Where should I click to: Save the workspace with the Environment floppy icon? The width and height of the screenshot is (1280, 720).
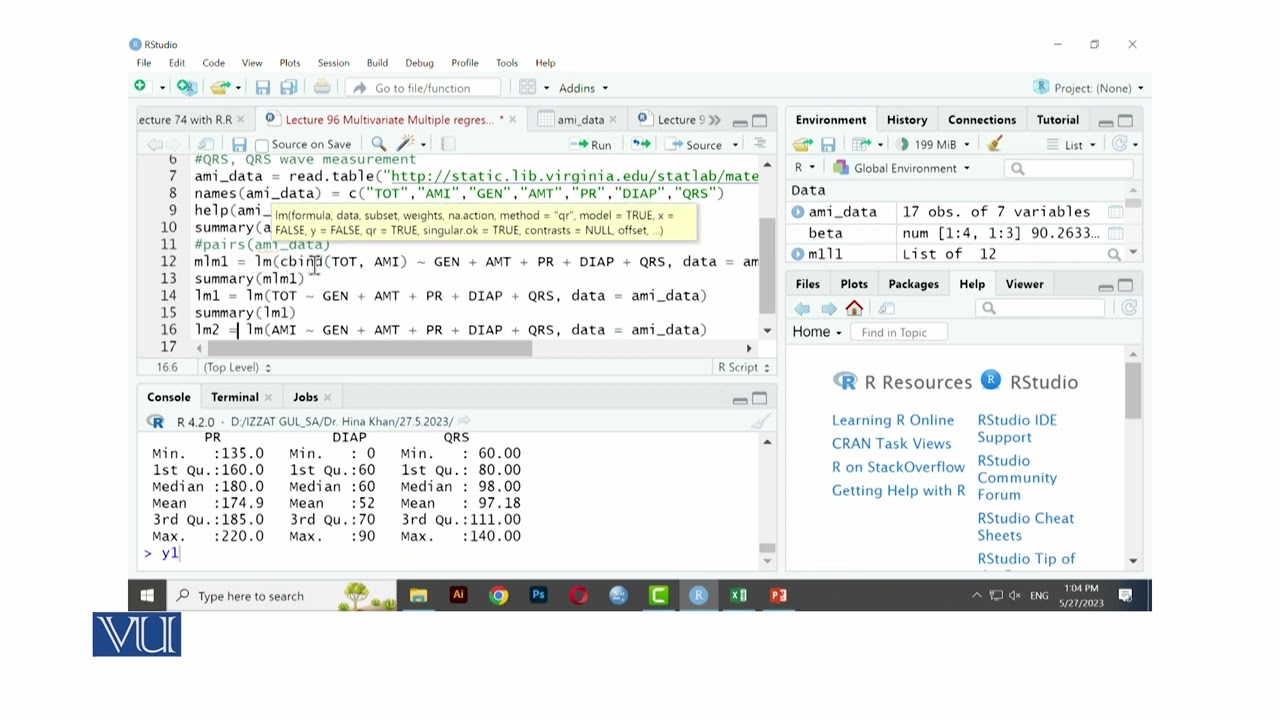coord(828,144)
